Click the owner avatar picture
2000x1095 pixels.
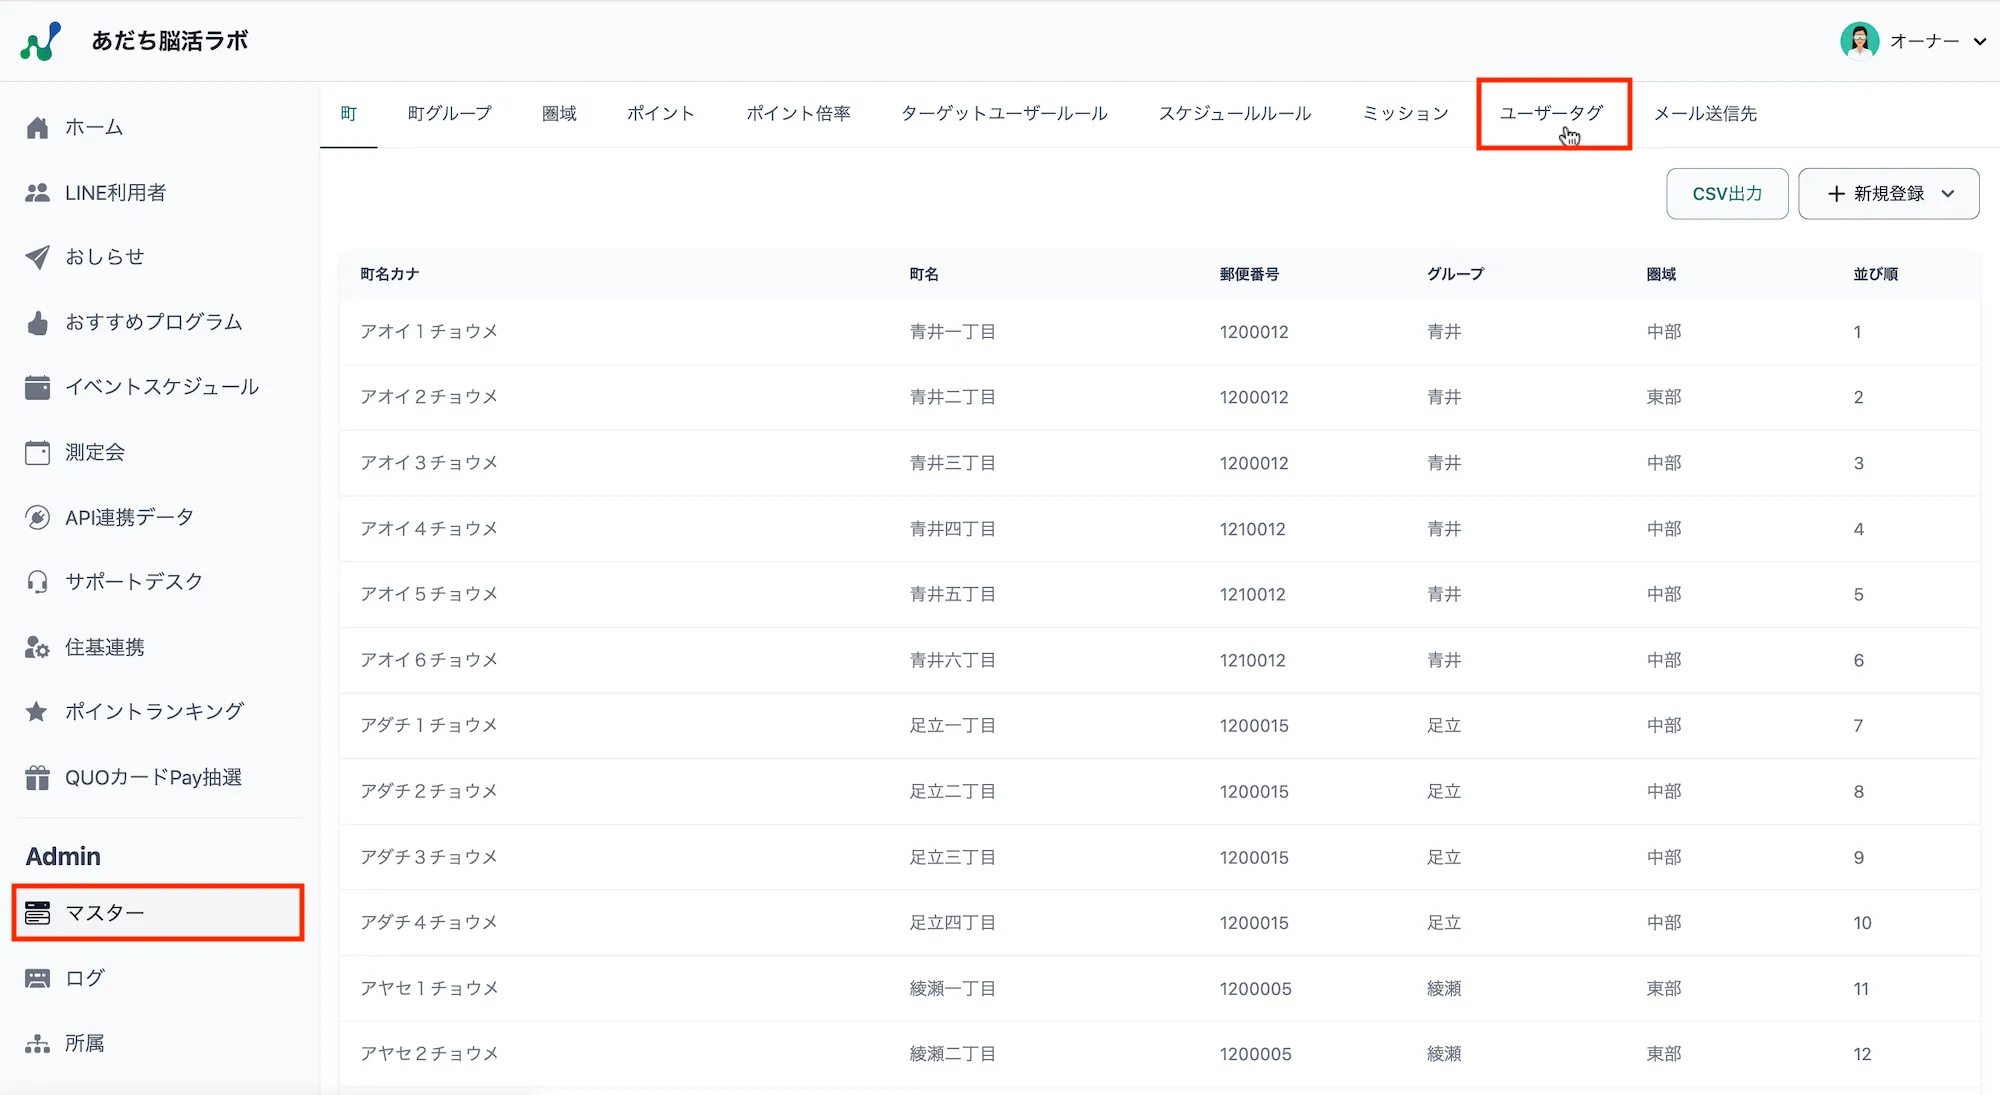(1859, 41)
